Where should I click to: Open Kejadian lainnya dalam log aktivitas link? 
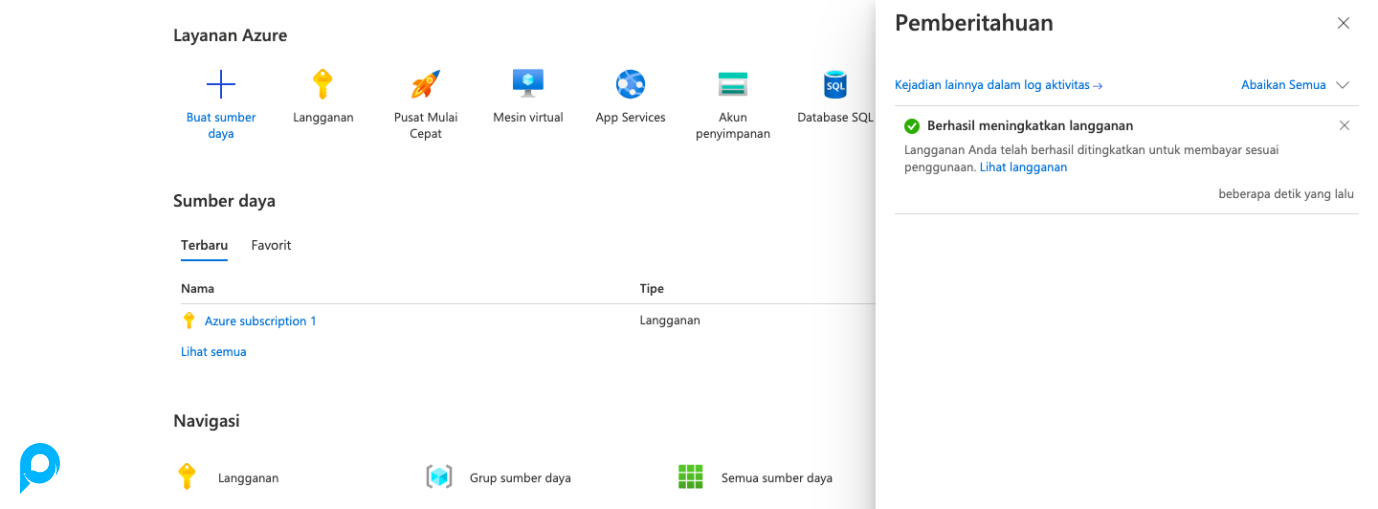tap(998, 85)
